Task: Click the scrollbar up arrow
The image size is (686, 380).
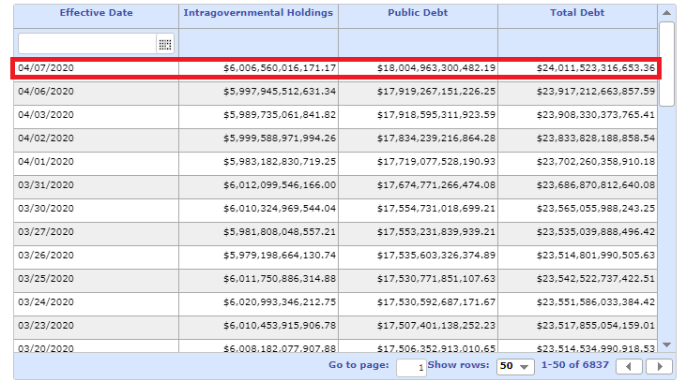Action: tap(667, 13)
